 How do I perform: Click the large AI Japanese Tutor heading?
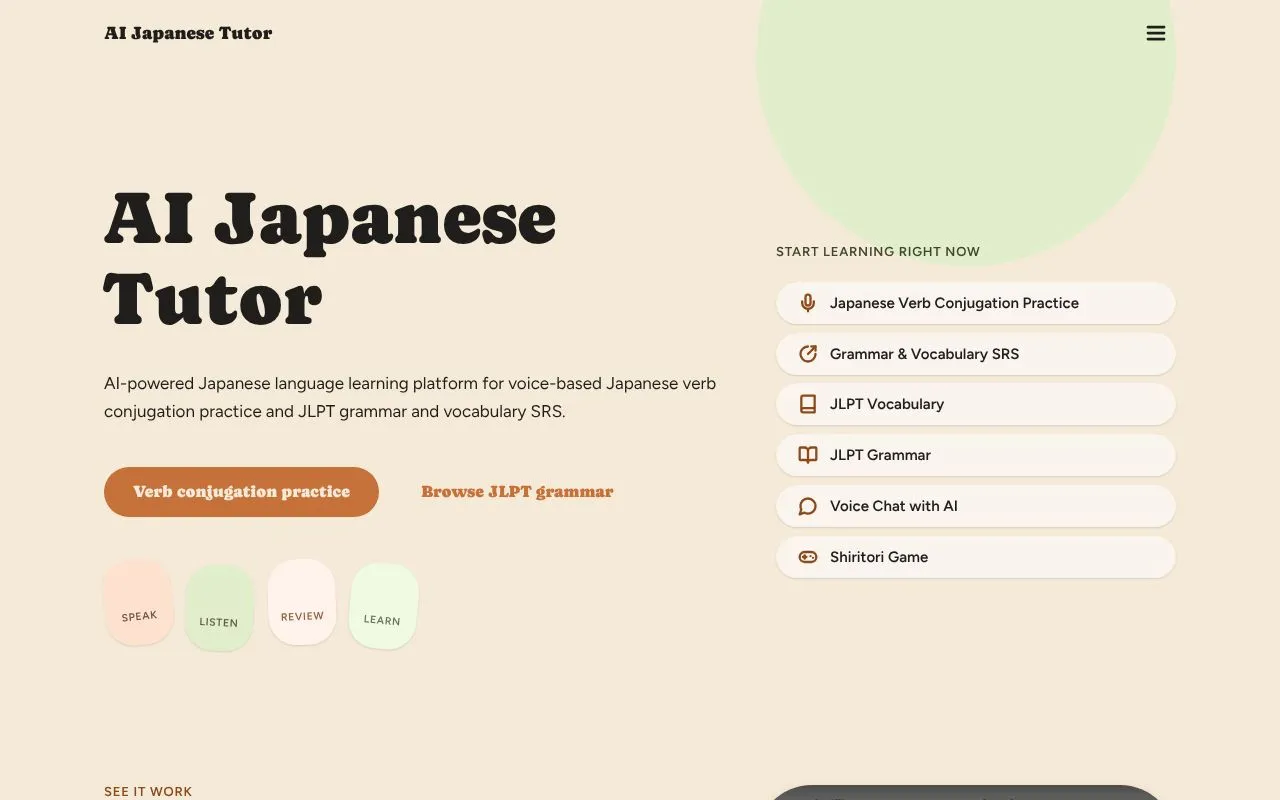[x=330, y=258]
